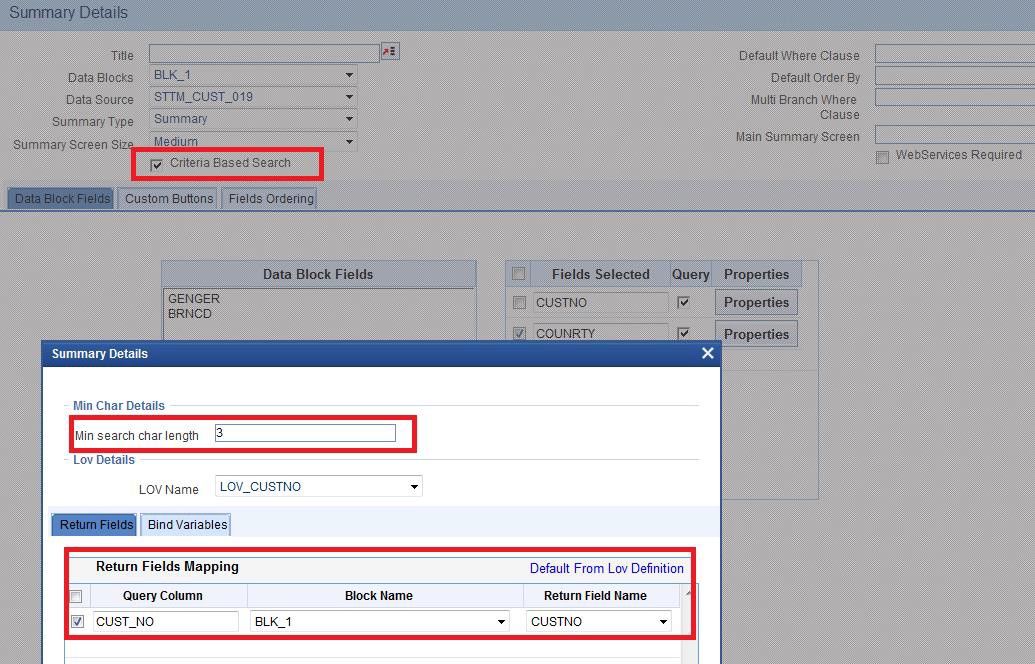The width and height of the screenshot is (1035, 664).
Task: Click the Query Column header
Action: (x=162, y=595)
